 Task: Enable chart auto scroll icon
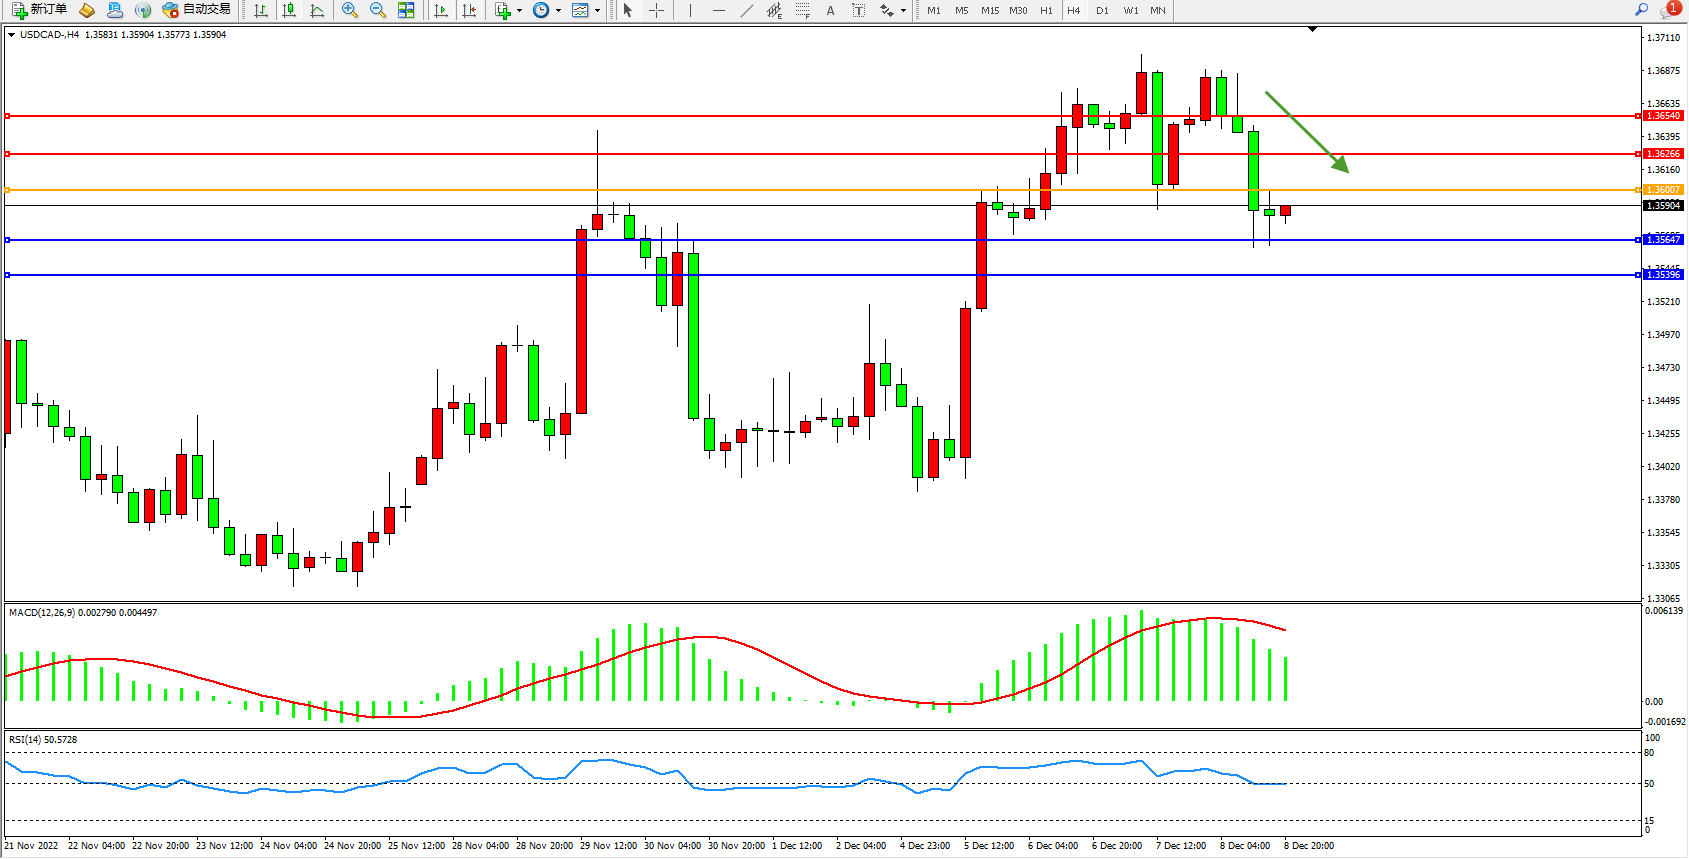tap(441, 10)
